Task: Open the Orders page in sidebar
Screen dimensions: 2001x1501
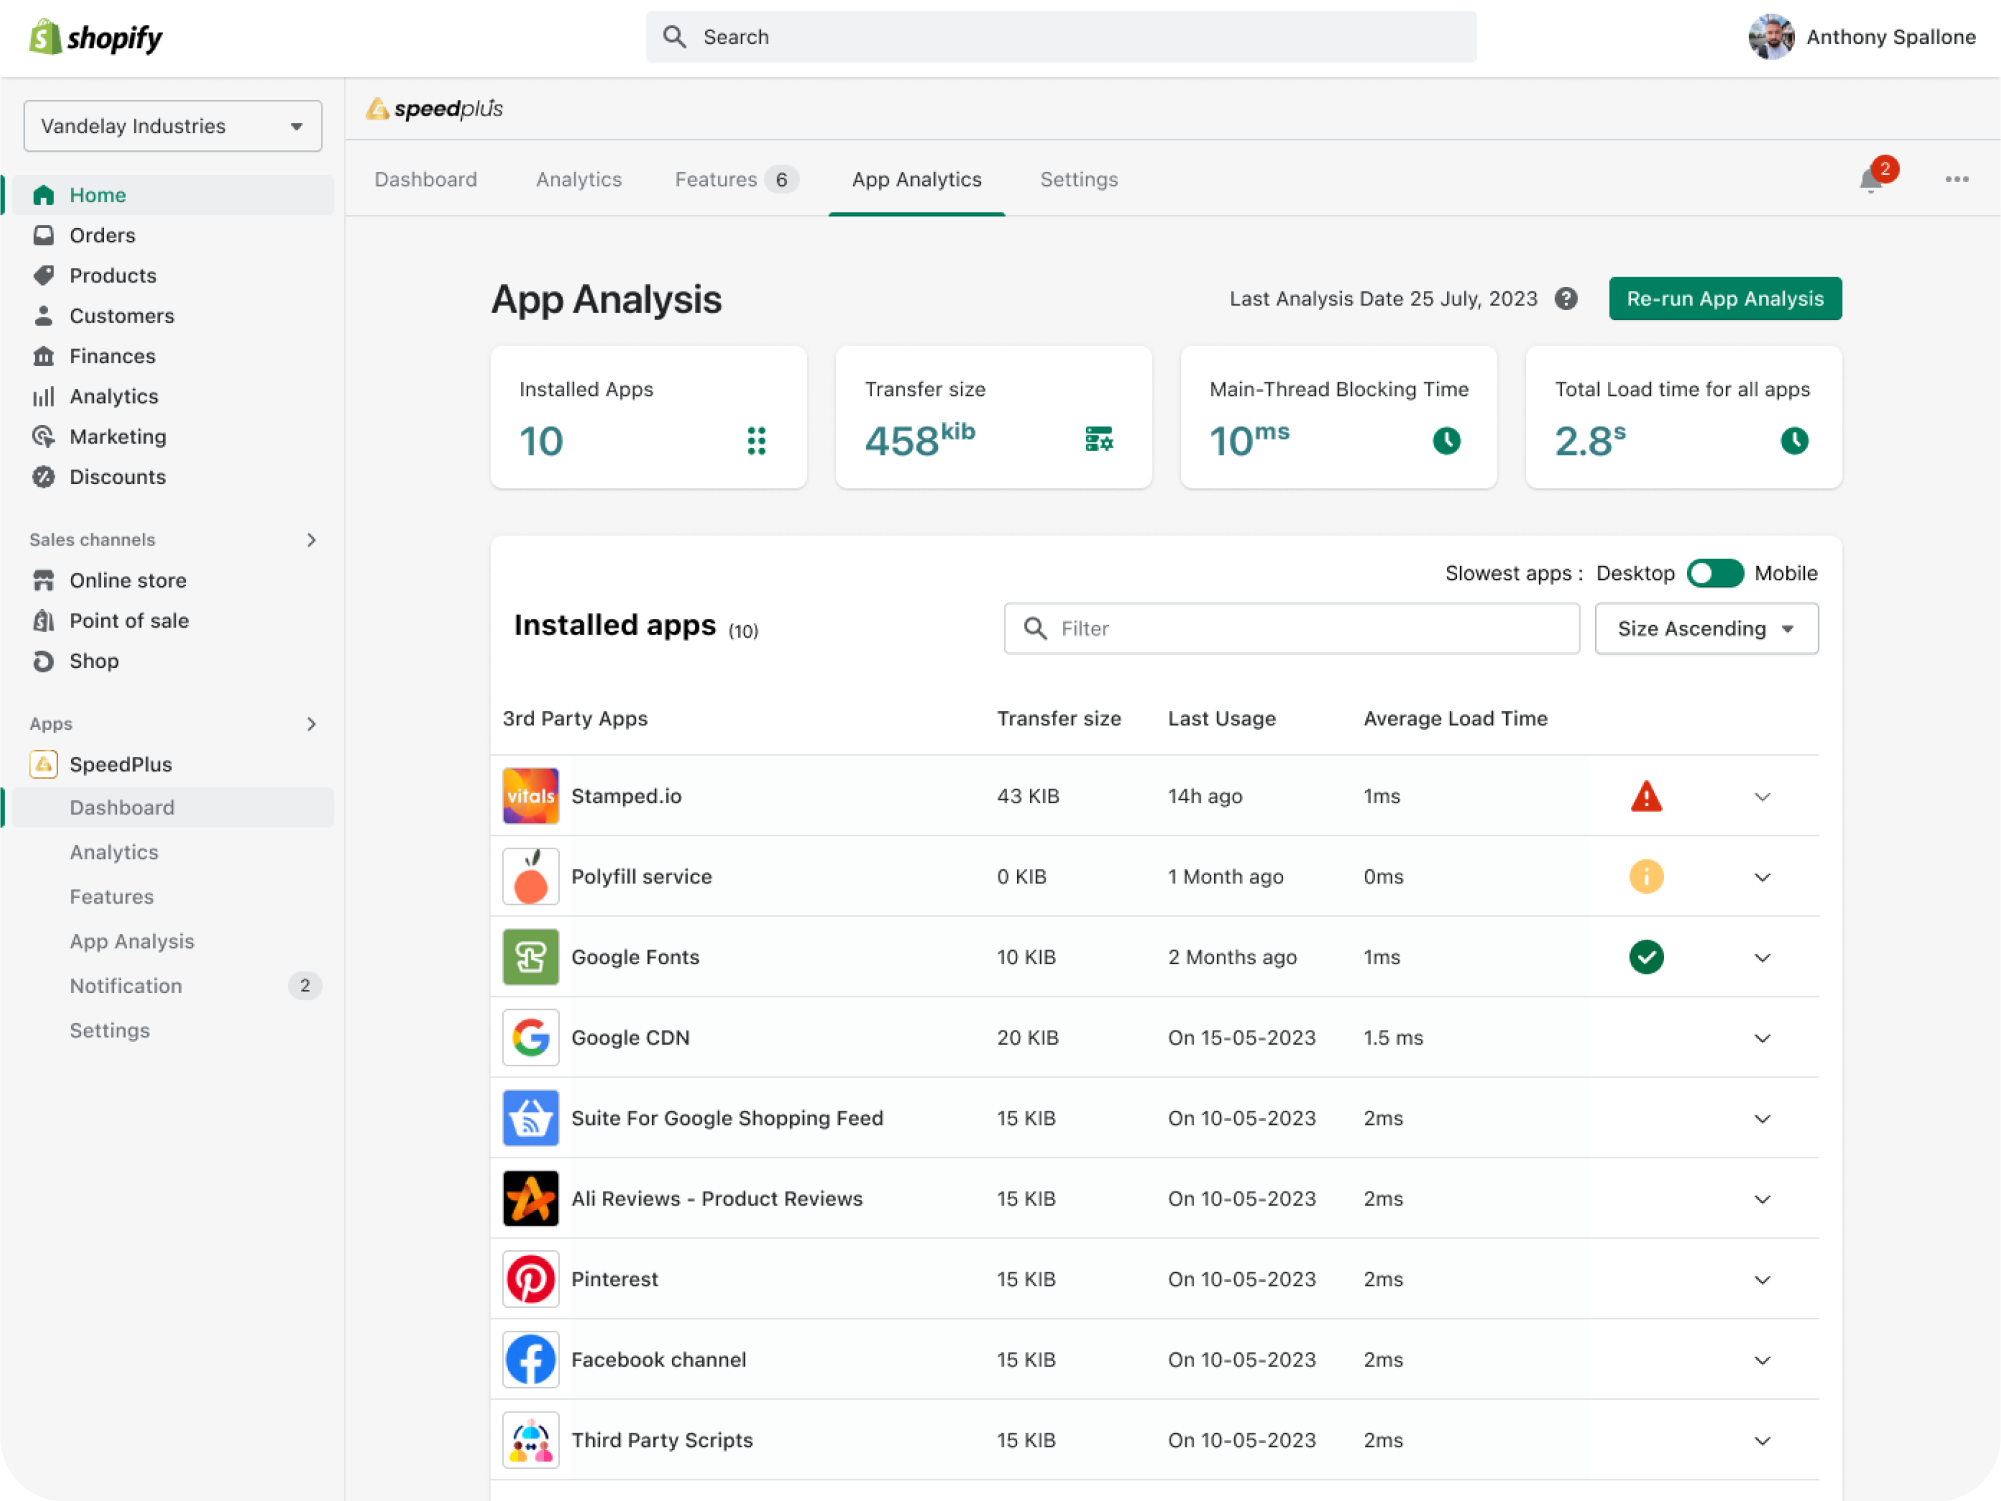Action: (x=102, y=235)
